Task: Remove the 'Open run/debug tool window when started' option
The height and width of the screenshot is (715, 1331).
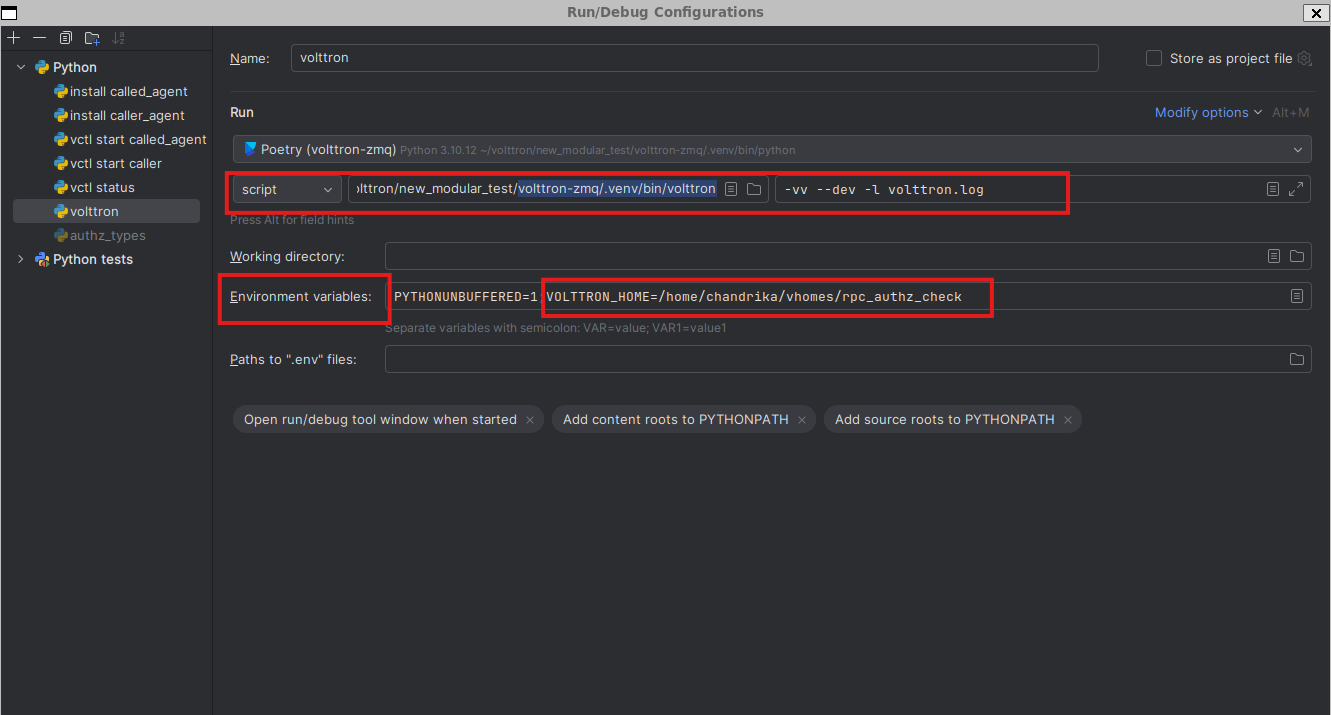Action: coord(530,420)
